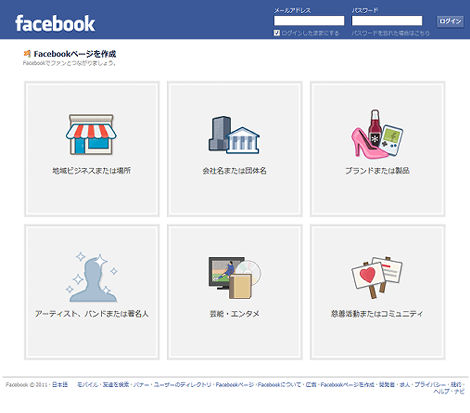The height and width of the screenshot is (413, 470).
Task: Open the プライバシー footer link
Action: (430, 385)
